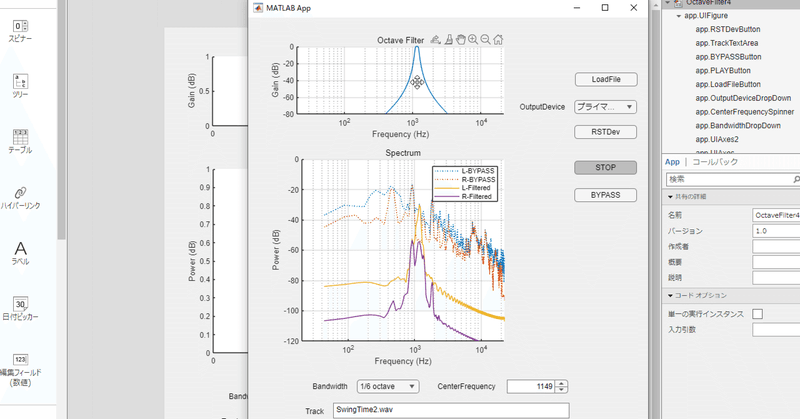Click the export axes icon above Octave Filter plot
This screenshot has height=419, width=800.
(x=435, y=39)
